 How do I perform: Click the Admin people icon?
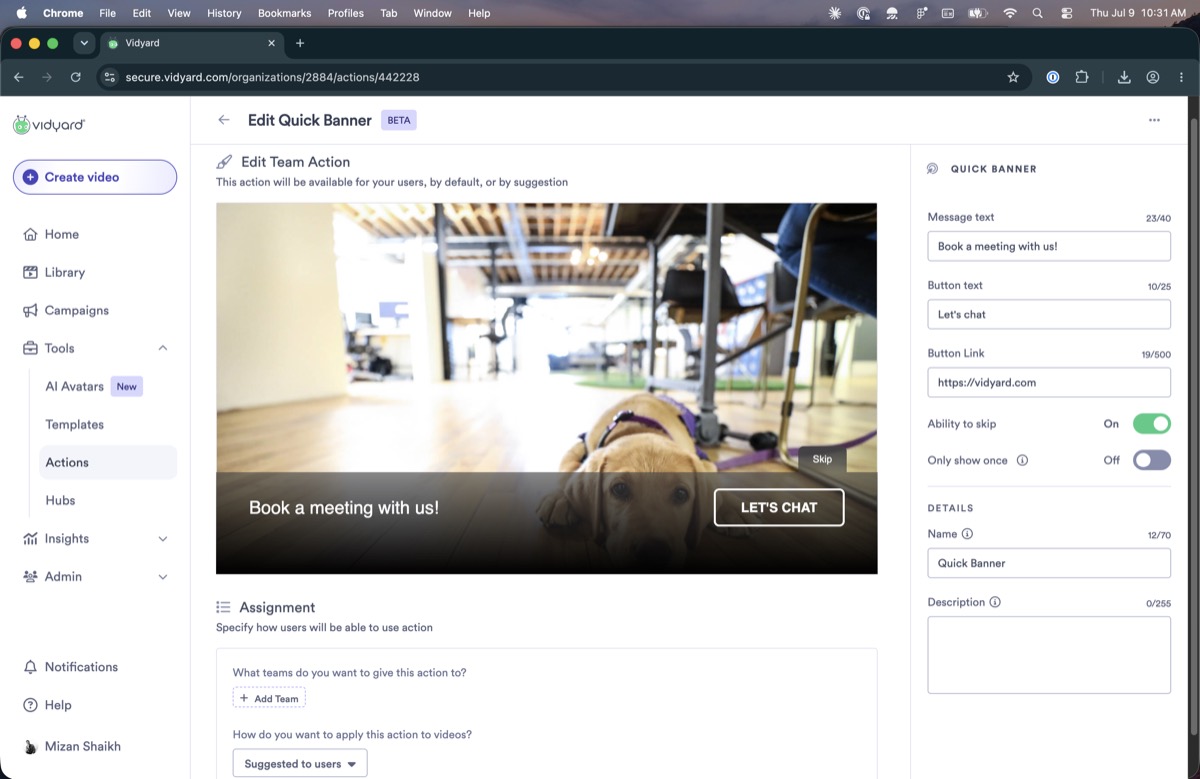(x=30, y=576)
